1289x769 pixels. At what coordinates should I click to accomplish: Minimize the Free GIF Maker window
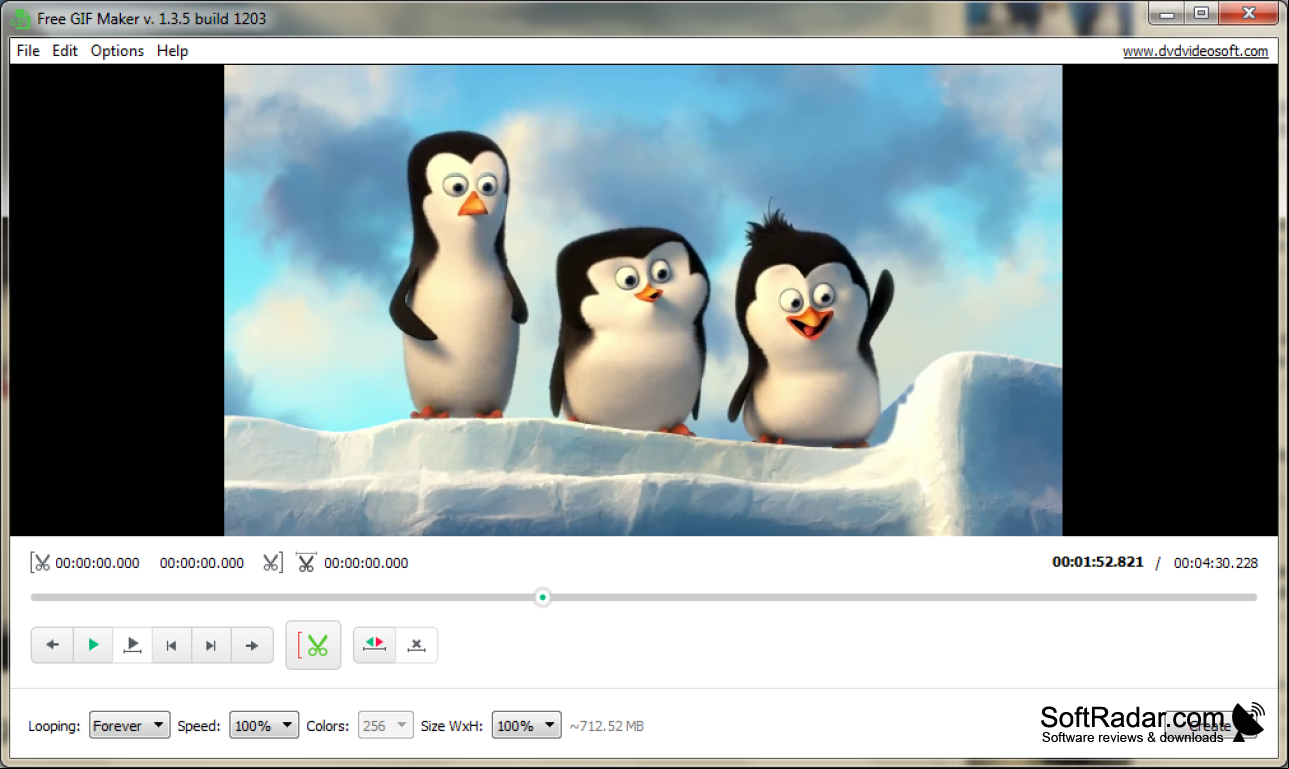pos(1166,13)
